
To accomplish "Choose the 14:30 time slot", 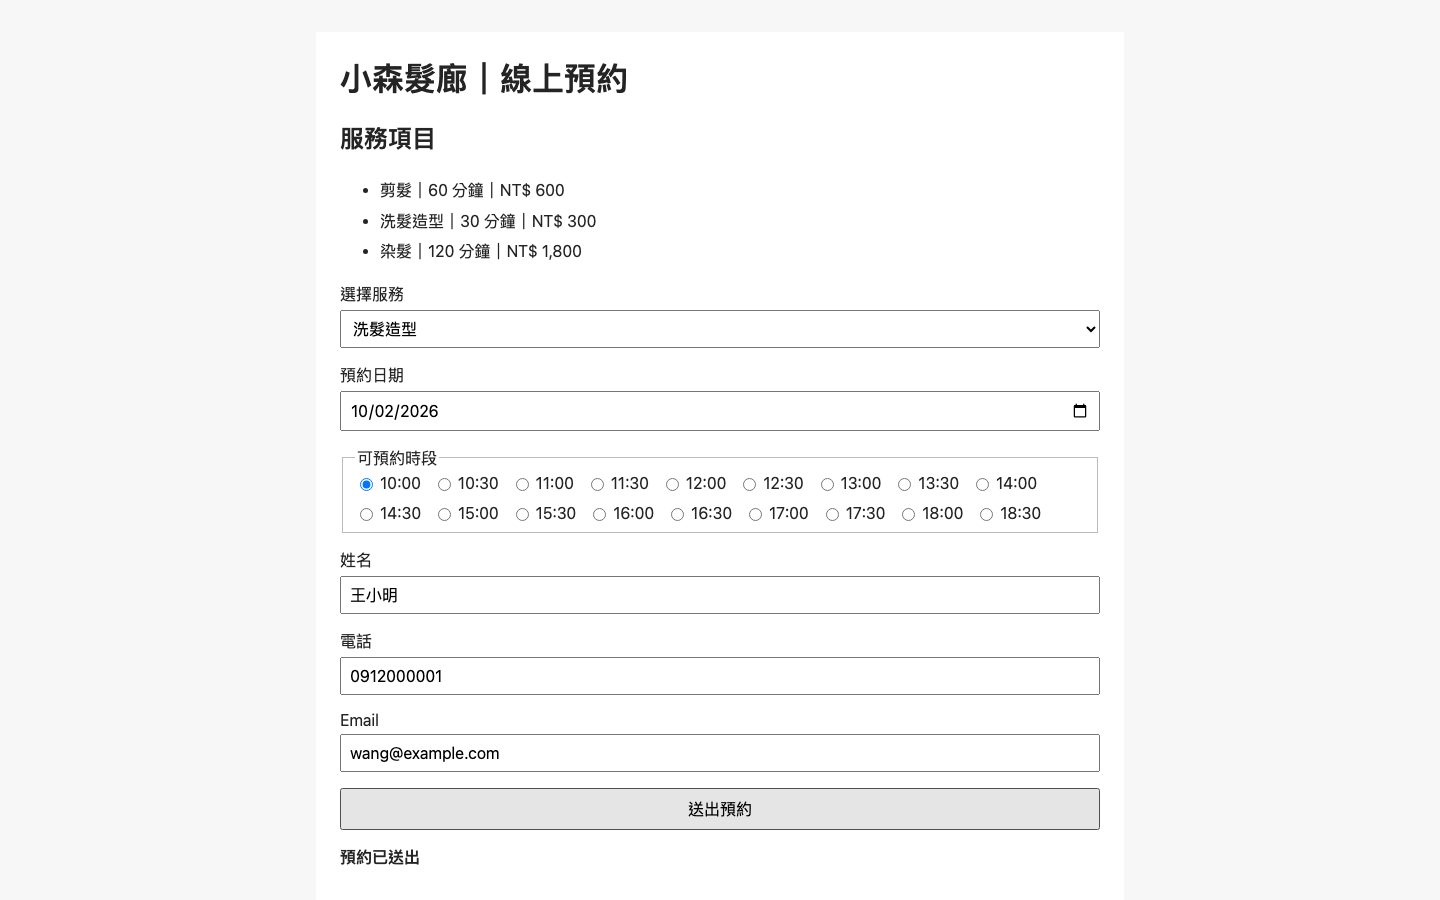I will (x=366, y=514).
